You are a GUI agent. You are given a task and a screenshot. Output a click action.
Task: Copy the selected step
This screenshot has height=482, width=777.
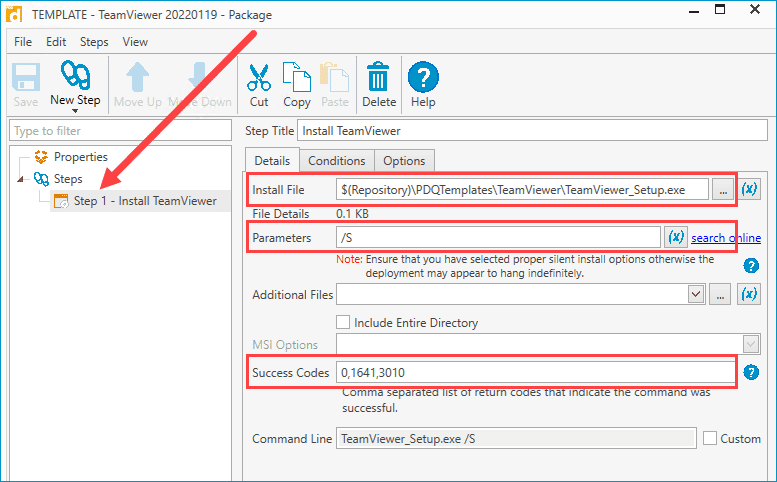[296, 85]
